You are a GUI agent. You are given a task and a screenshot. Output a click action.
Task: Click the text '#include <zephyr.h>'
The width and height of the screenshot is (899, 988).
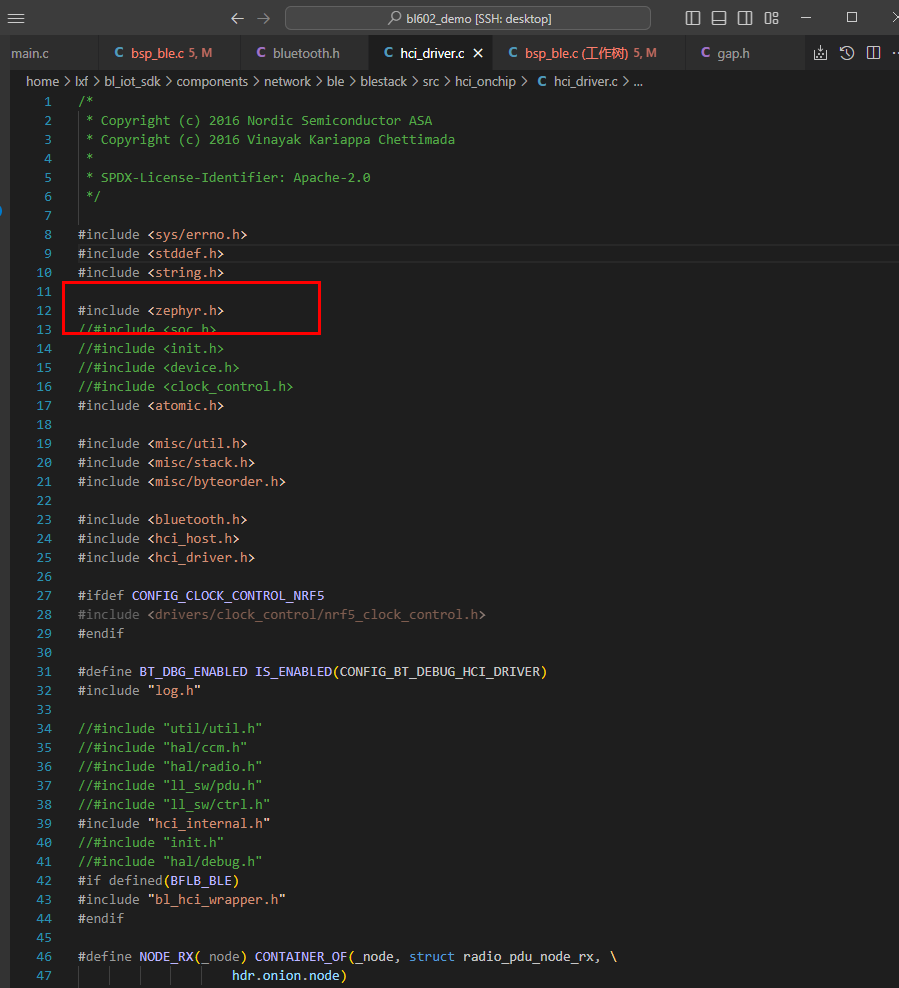coord(151,311)
